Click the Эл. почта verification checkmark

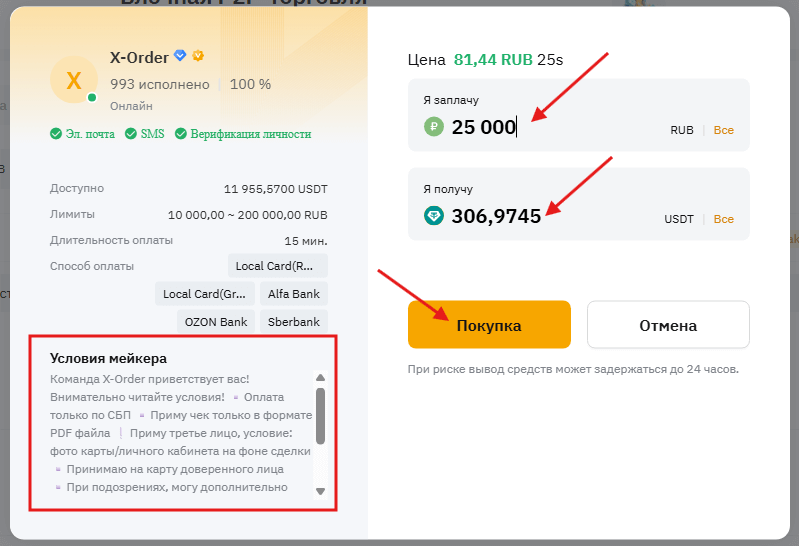[x=56, y=134]
